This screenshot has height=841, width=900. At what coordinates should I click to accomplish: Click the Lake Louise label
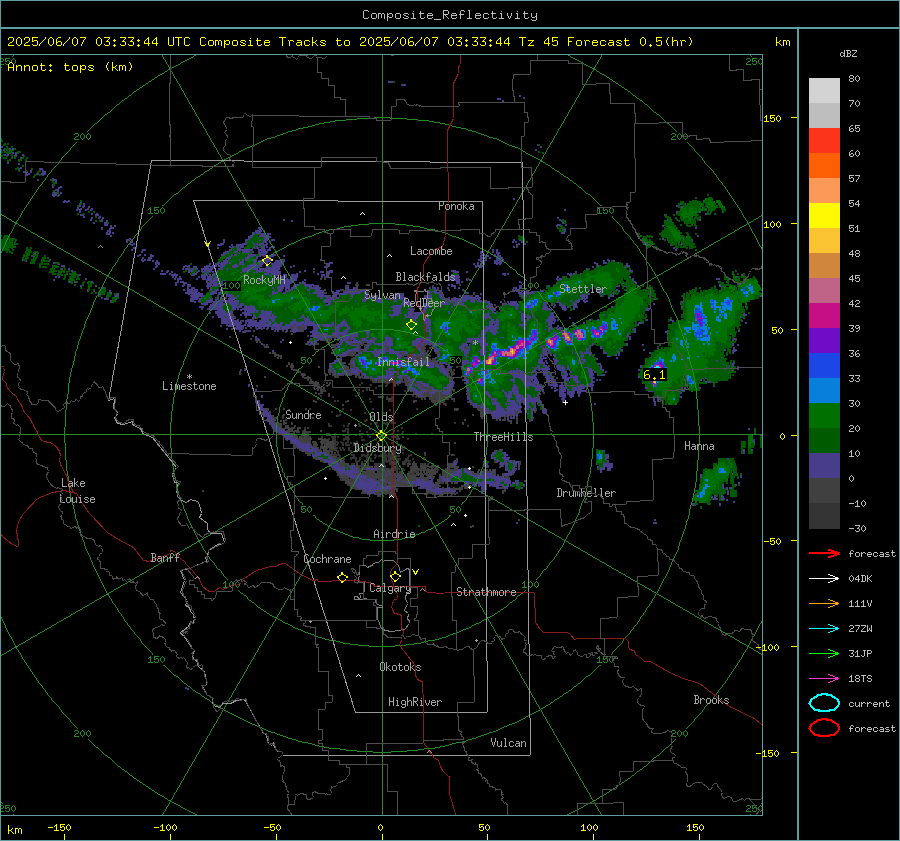77,491
